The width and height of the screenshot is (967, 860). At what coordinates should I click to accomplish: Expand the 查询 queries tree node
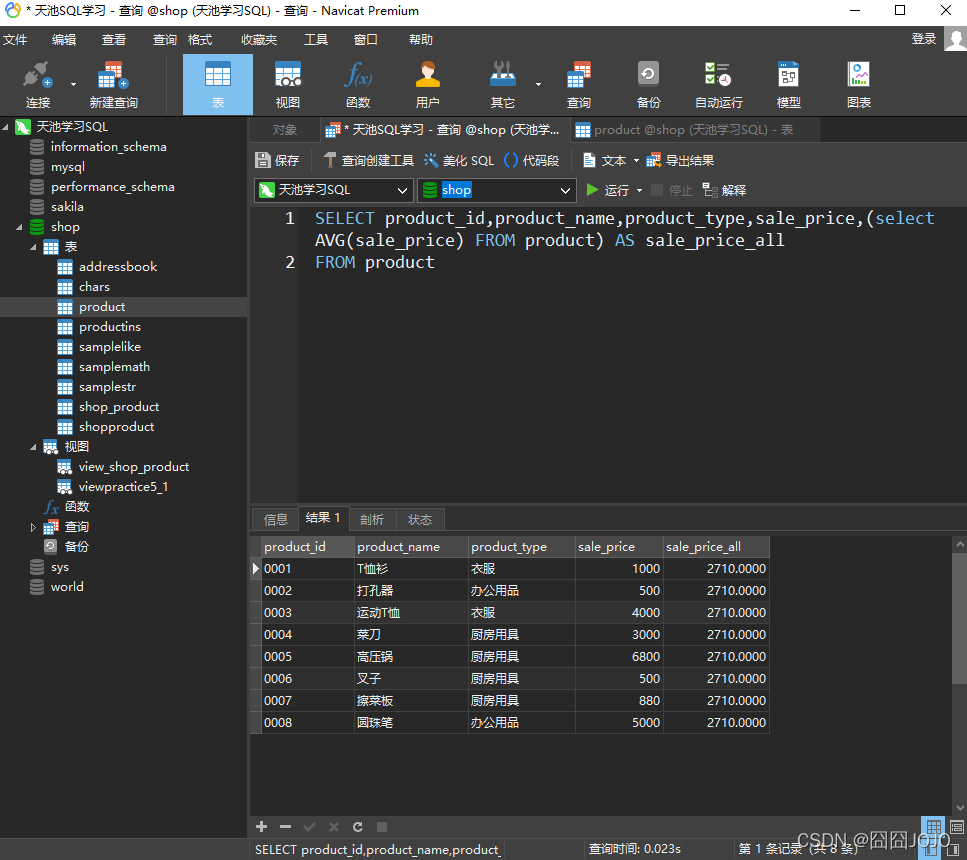coord(33,527)
